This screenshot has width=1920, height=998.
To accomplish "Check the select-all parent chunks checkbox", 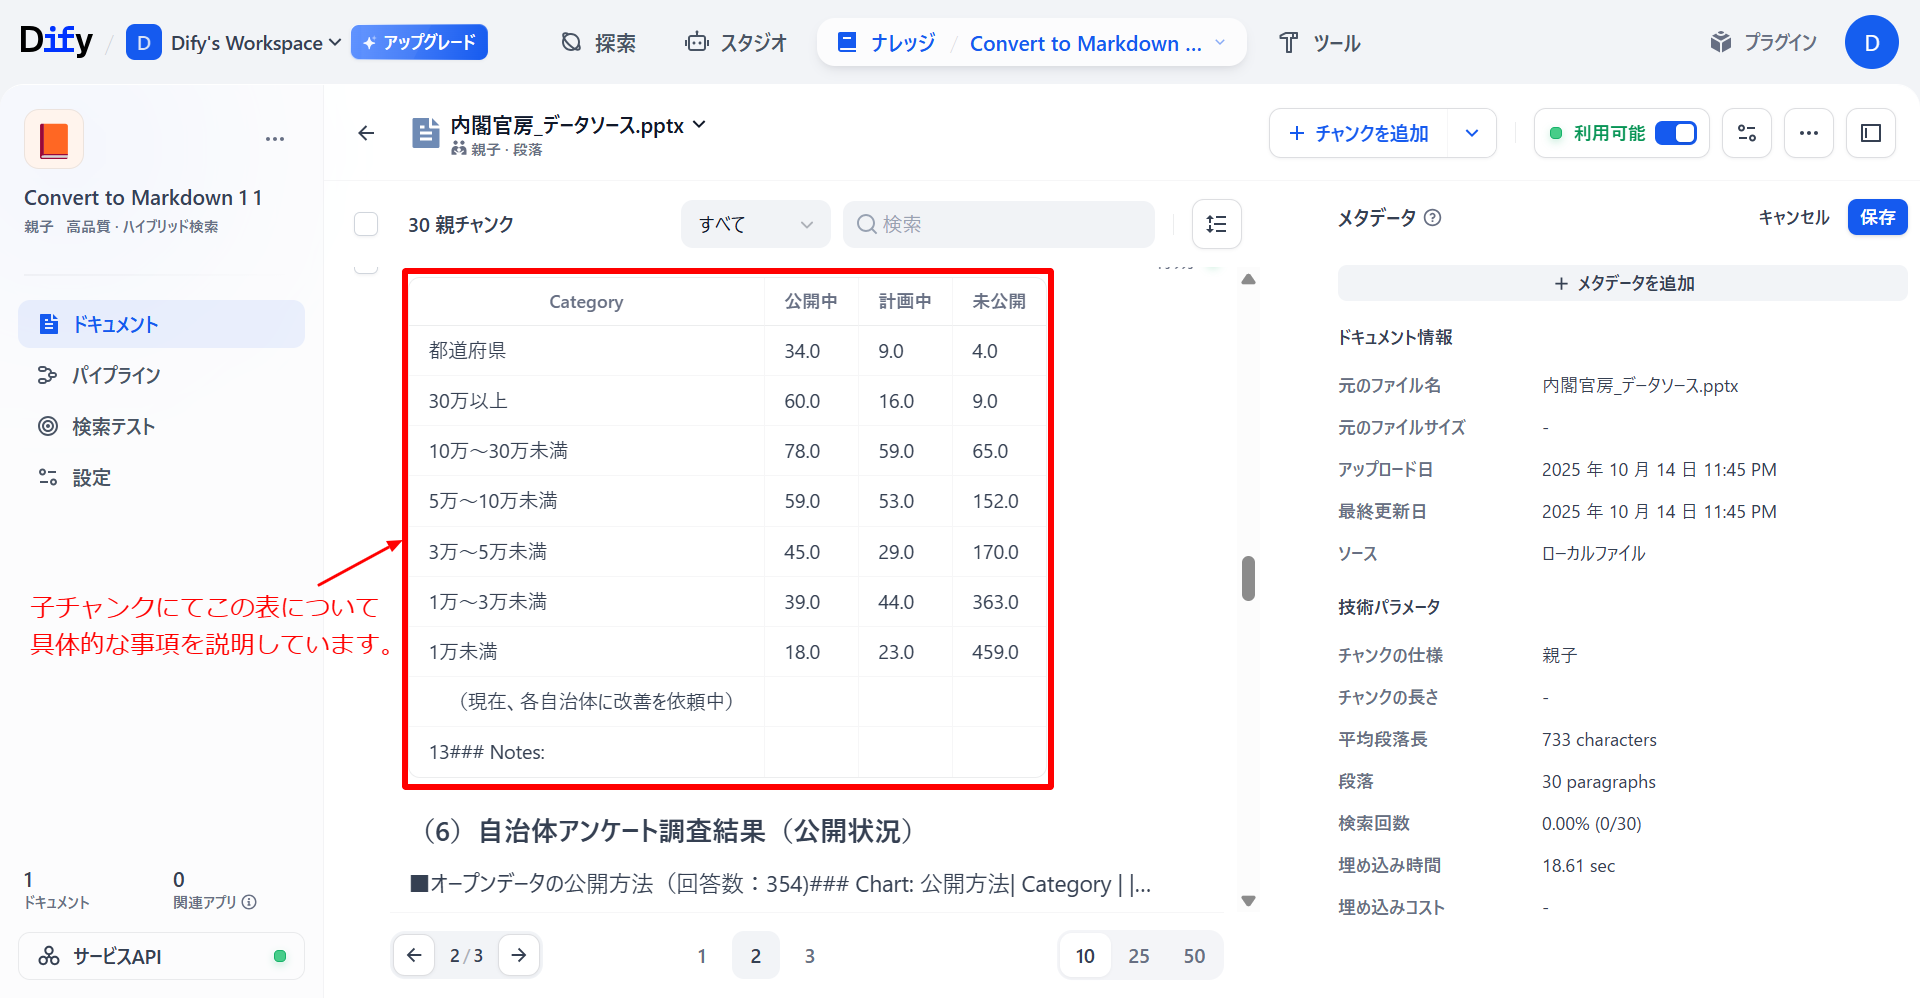I will click(366, 224).
